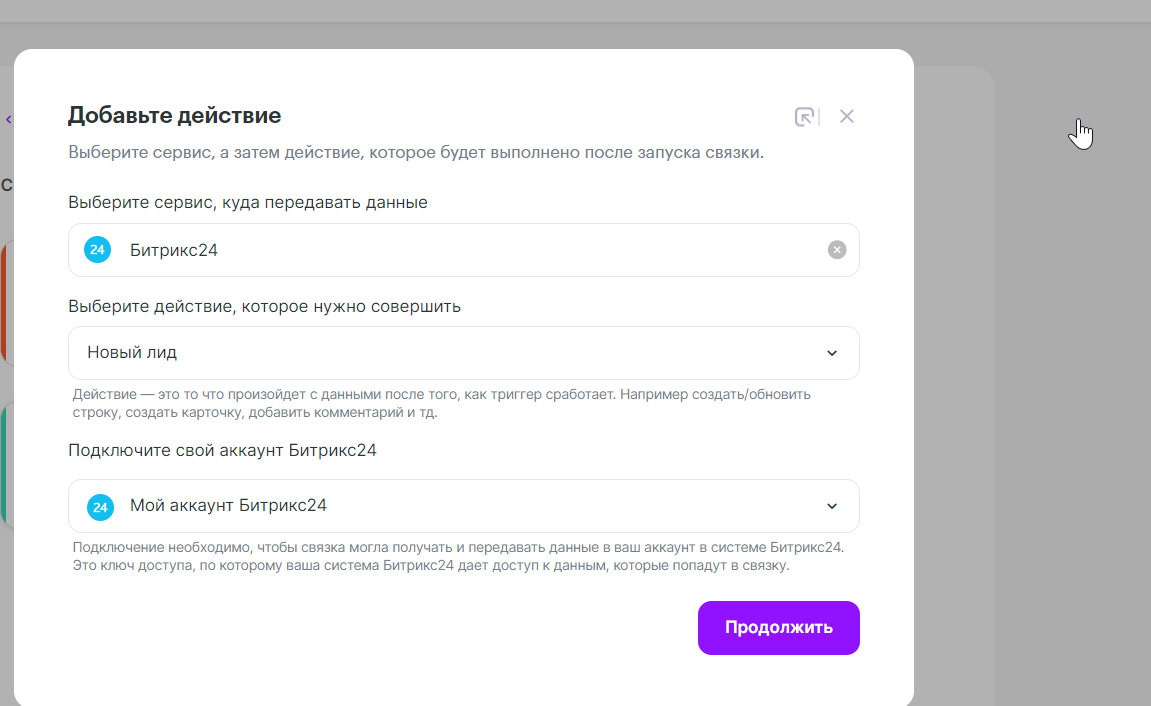Click the Подключите свой аккаунт Битрикс24 label
This screenshot has width=1151, height=706.
tap(222, 451)
